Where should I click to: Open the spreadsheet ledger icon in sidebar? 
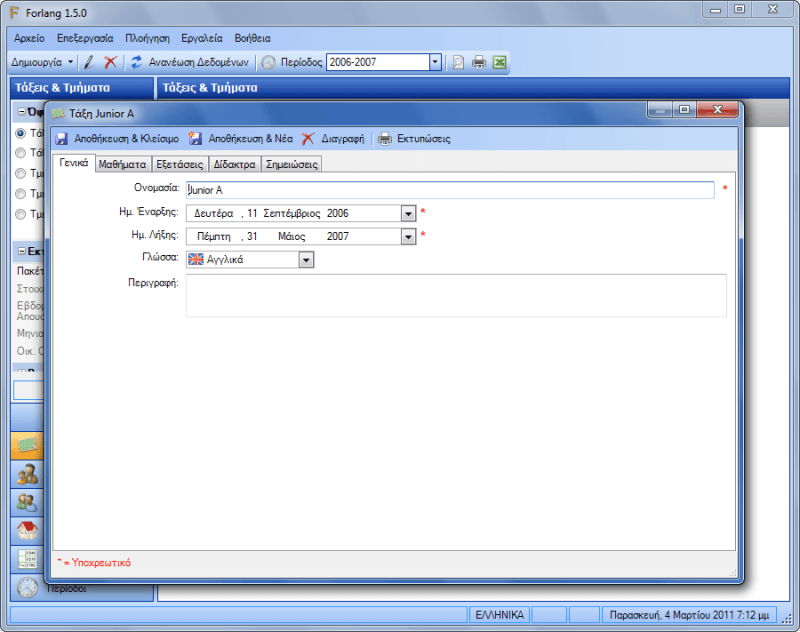click(27, 559)
